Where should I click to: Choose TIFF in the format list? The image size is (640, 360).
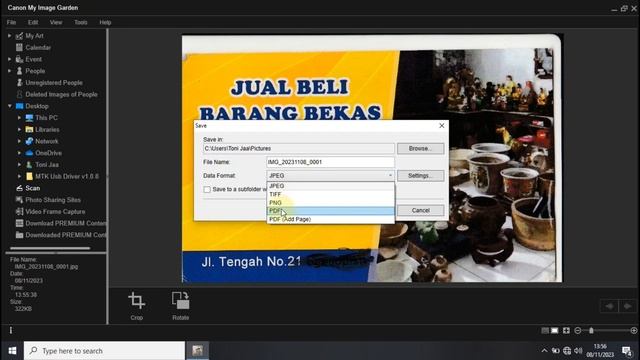[x=330, y=194]
